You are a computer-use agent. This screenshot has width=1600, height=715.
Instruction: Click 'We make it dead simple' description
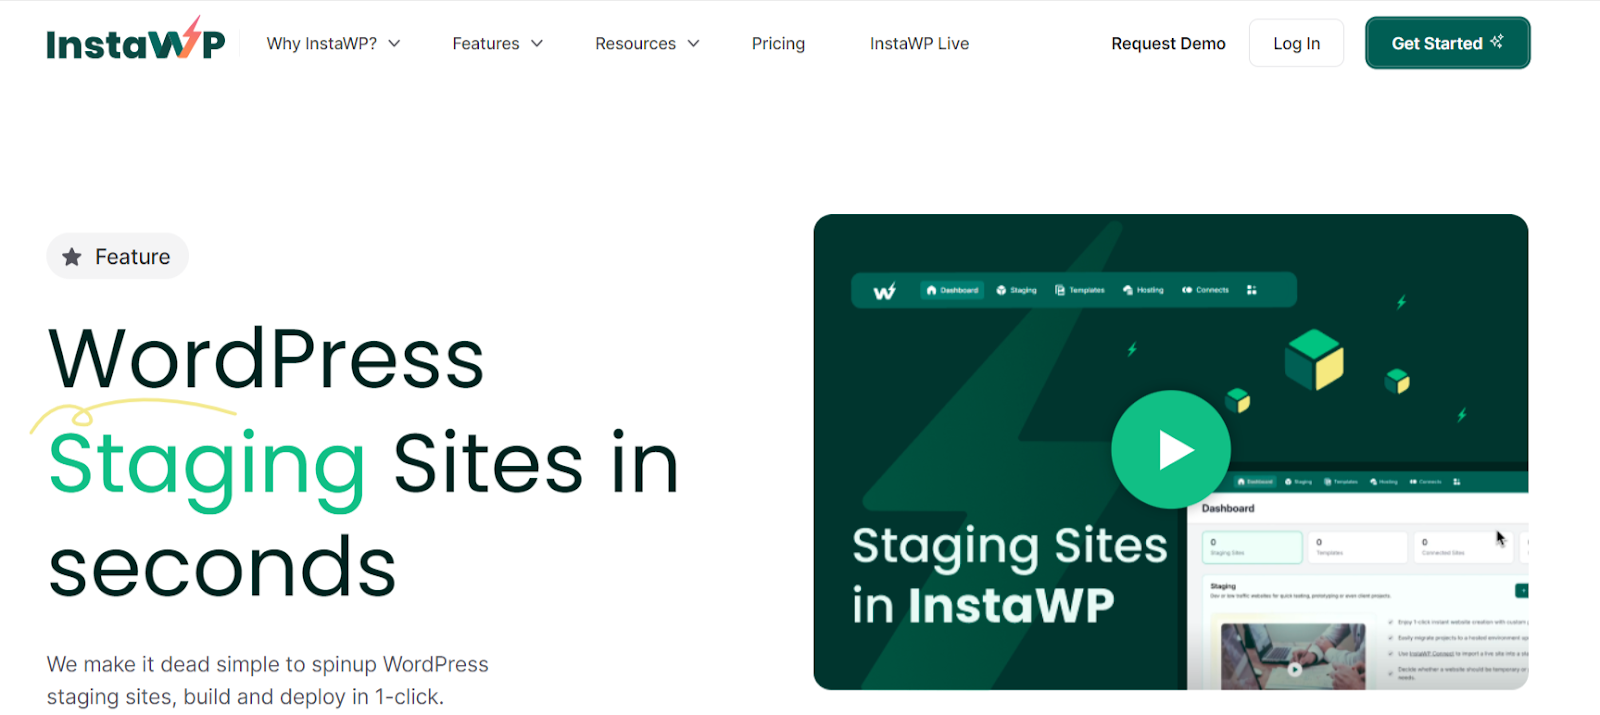pyautogui.click(x=268, y=680)
